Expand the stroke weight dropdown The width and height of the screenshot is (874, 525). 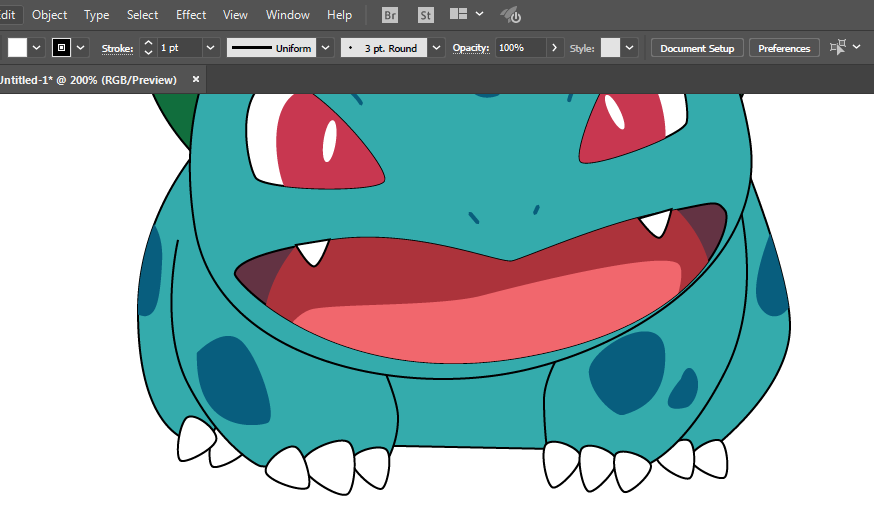coord(211,48)
